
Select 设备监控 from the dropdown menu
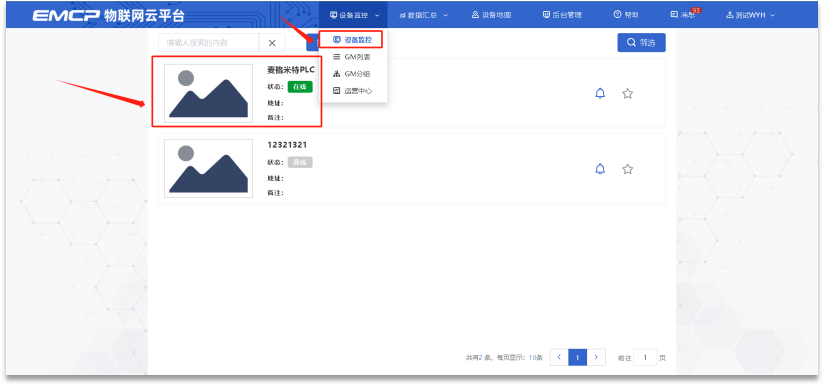pos(352,39)
